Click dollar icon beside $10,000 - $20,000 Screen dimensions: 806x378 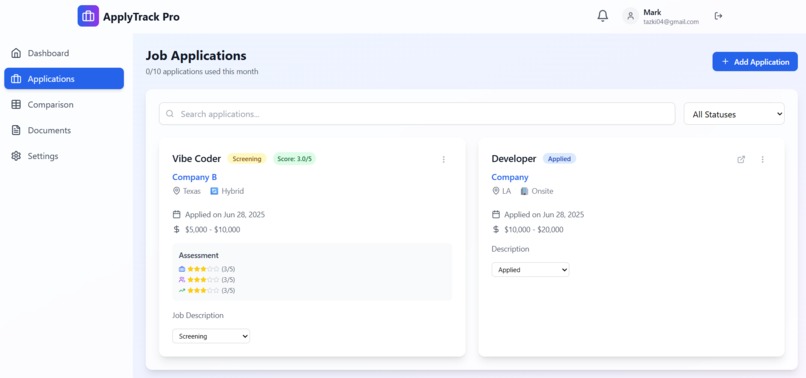[496, 229]
